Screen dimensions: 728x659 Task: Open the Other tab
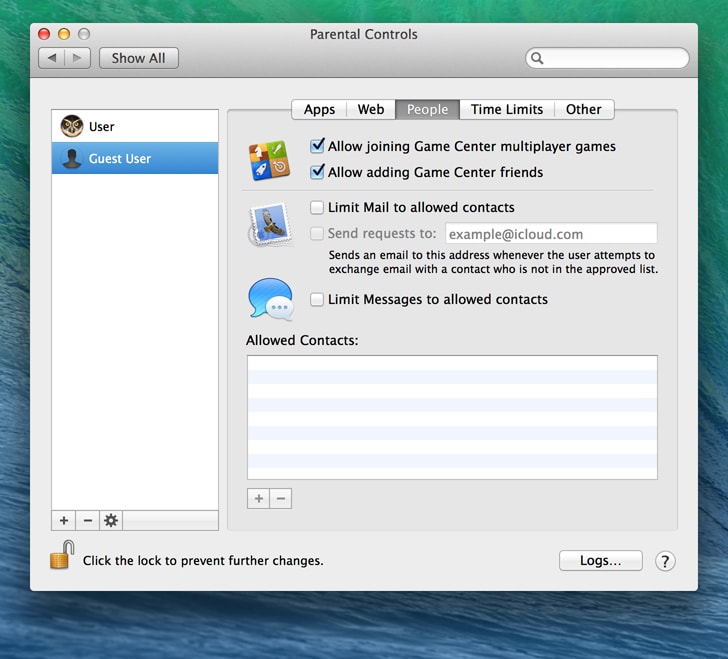(x=584, y=110)
